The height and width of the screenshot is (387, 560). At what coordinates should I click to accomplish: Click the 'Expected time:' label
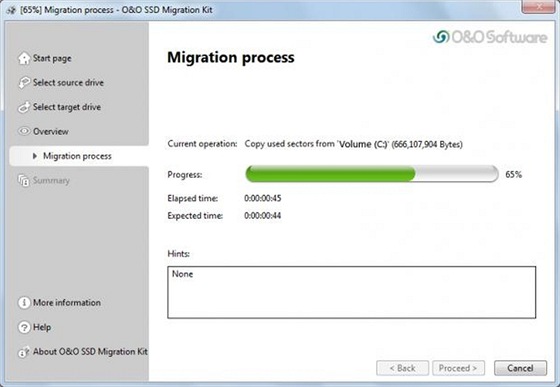[x=195, y=216]
